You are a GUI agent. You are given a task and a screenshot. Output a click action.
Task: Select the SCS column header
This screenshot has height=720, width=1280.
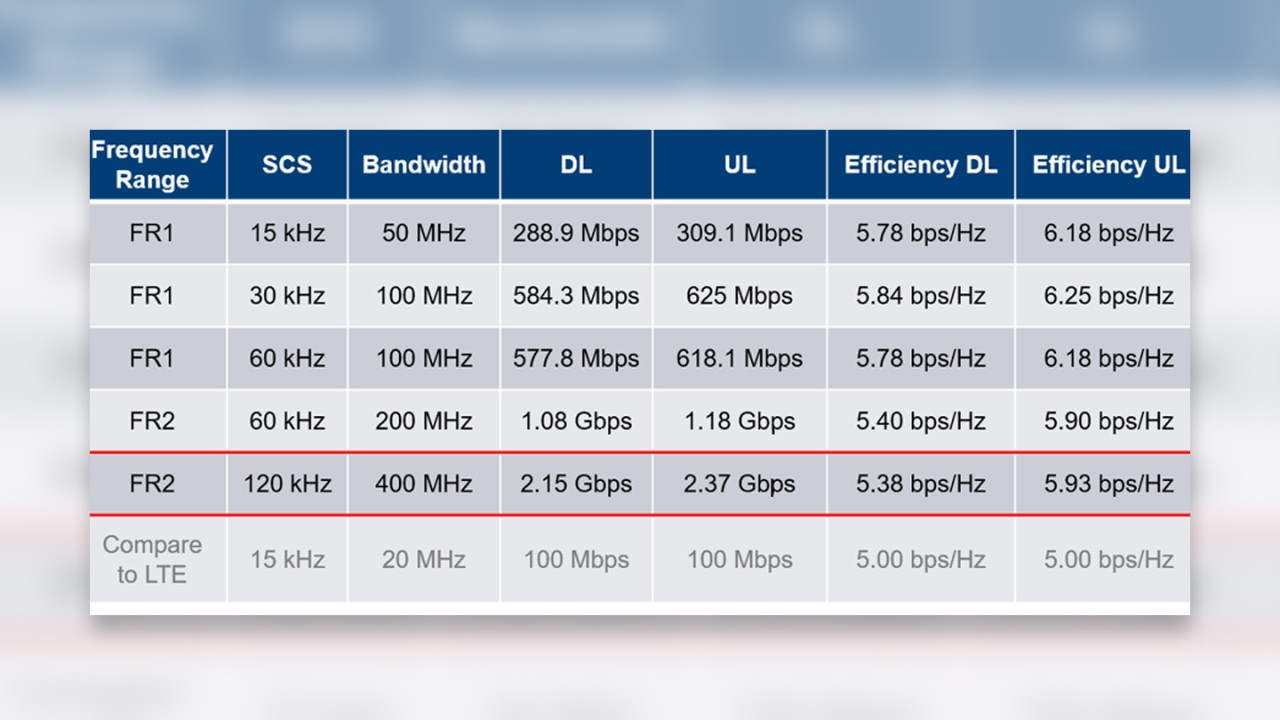coord(287,165)
